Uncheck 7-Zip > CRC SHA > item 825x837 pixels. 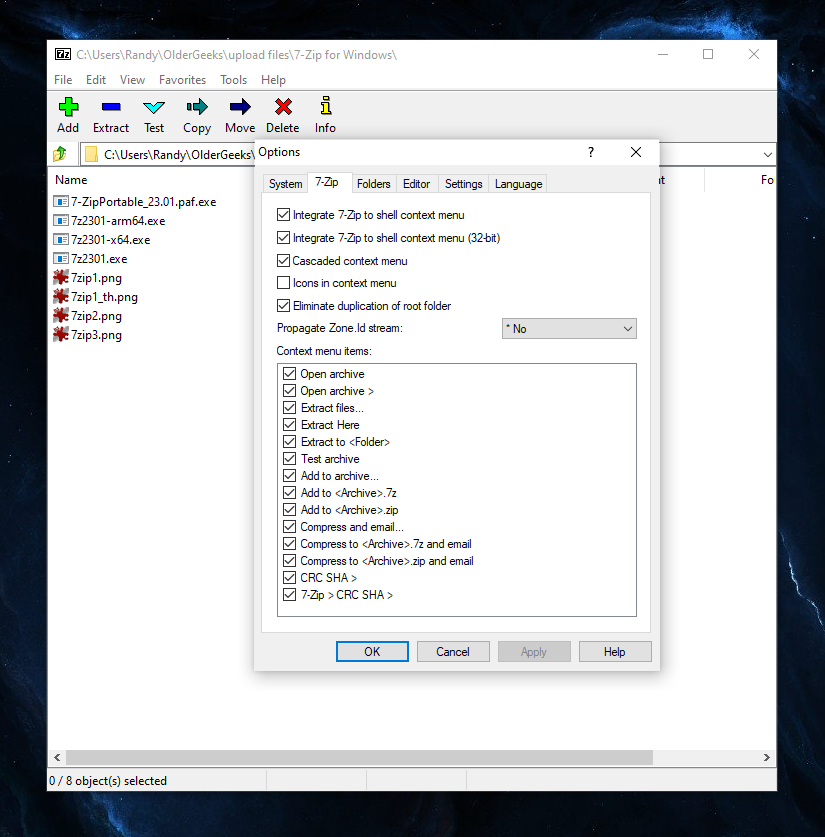point(289,595)
